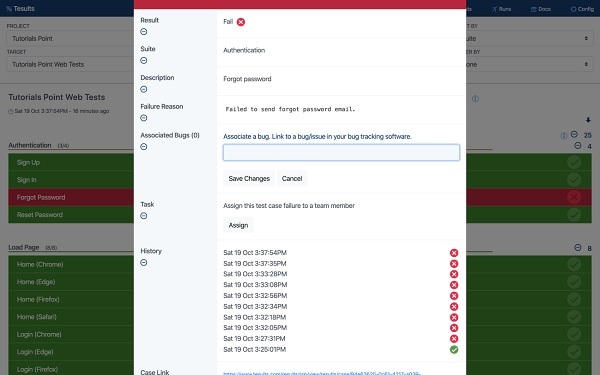Click fail icon for 3:33:08PM history run
The height and width of the screenshot is (375, 600).
pos(454,285)
